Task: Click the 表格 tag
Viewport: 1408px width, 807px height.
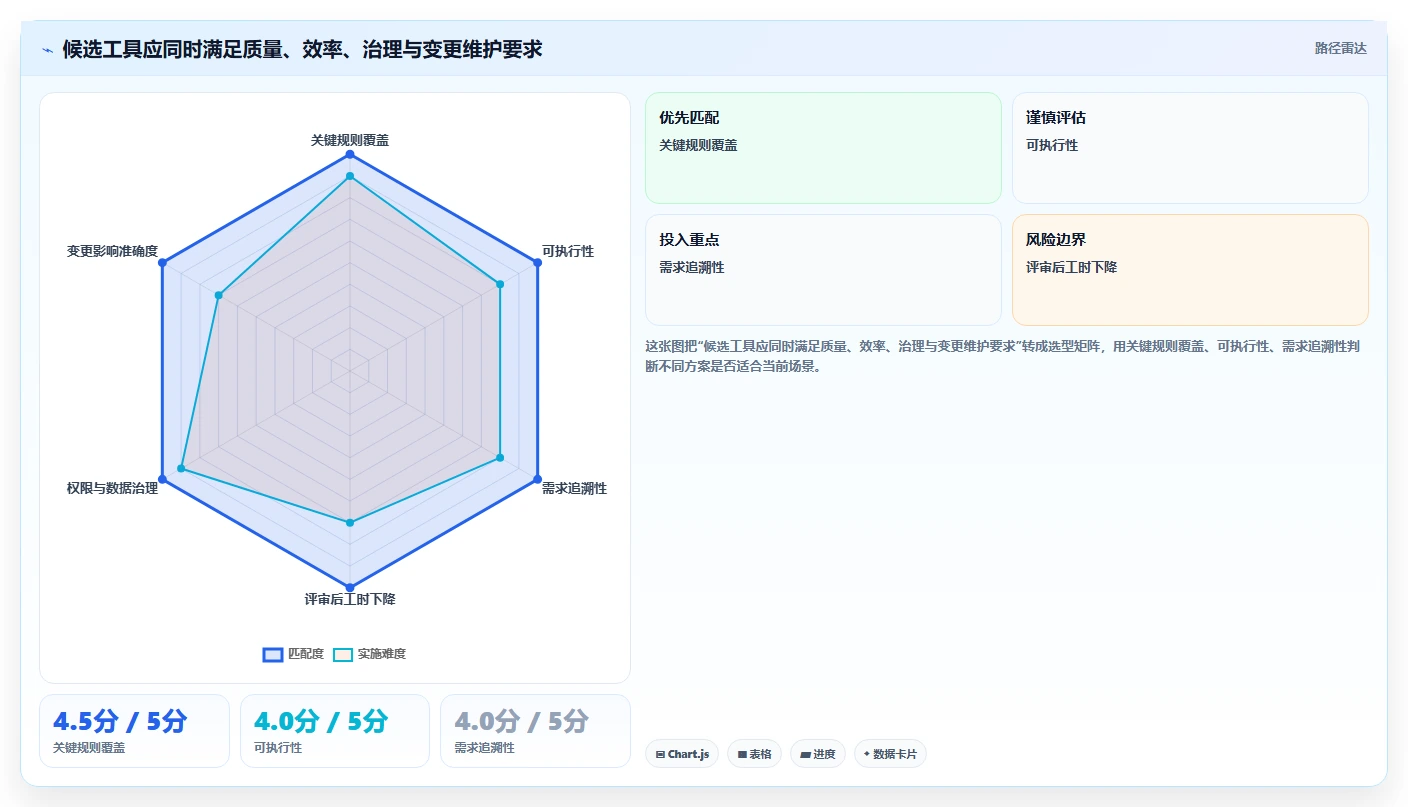Action: [754, 754]
